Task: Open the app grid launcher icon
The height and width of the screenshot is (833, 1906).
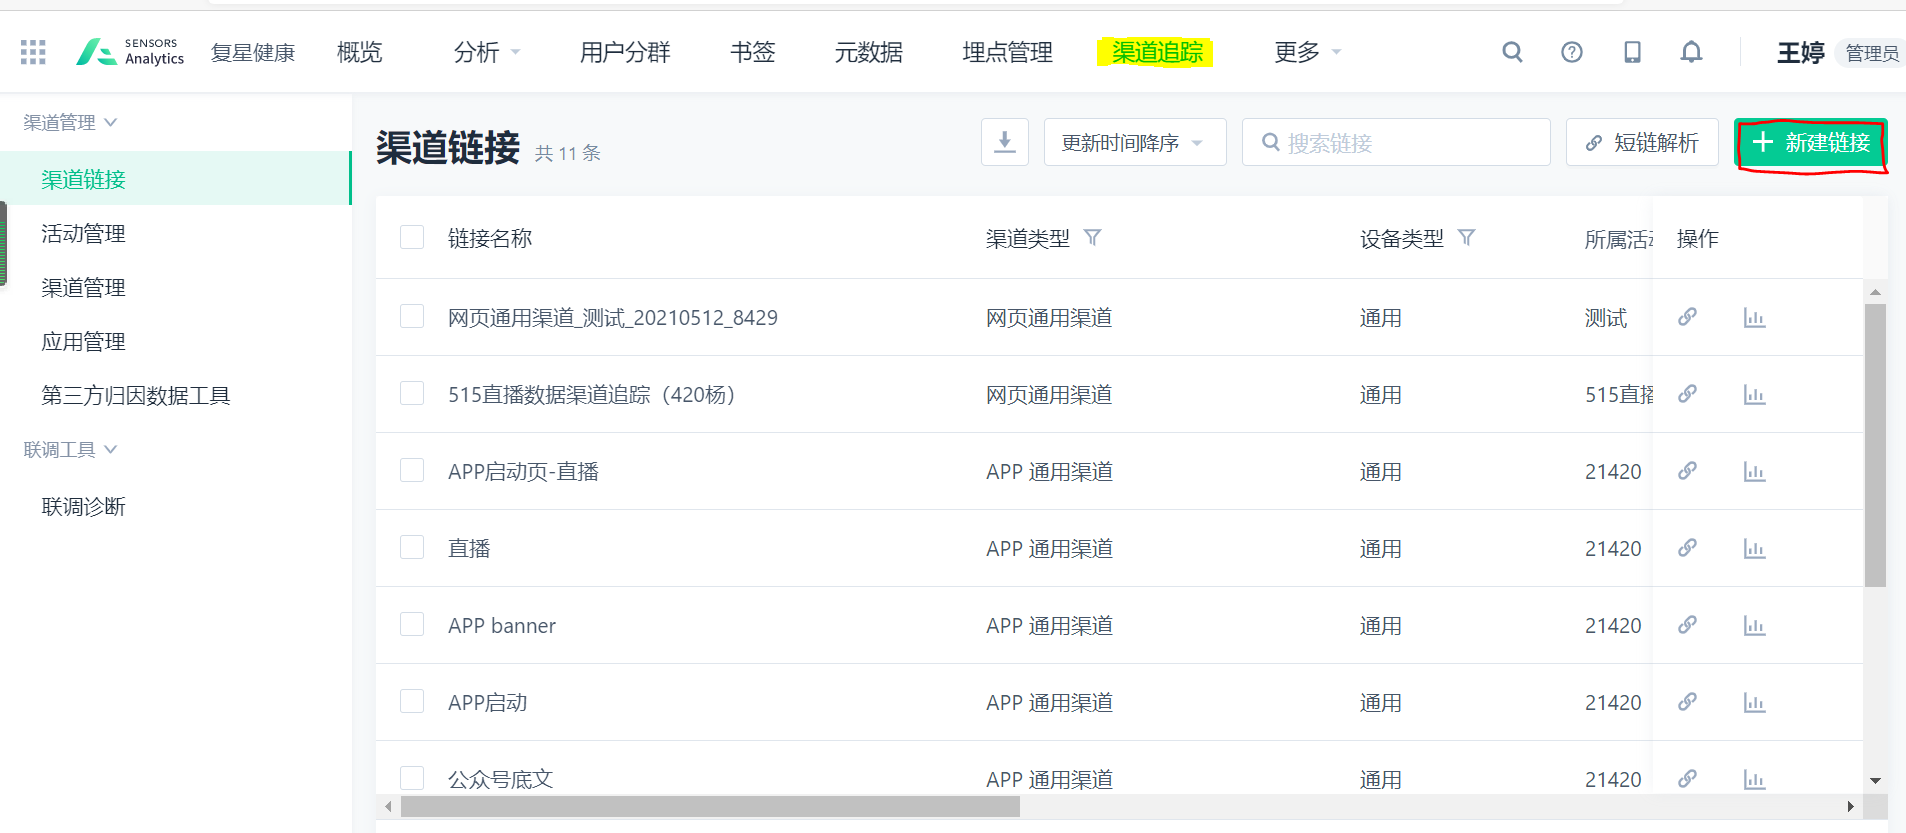Action: click(33, 52)
